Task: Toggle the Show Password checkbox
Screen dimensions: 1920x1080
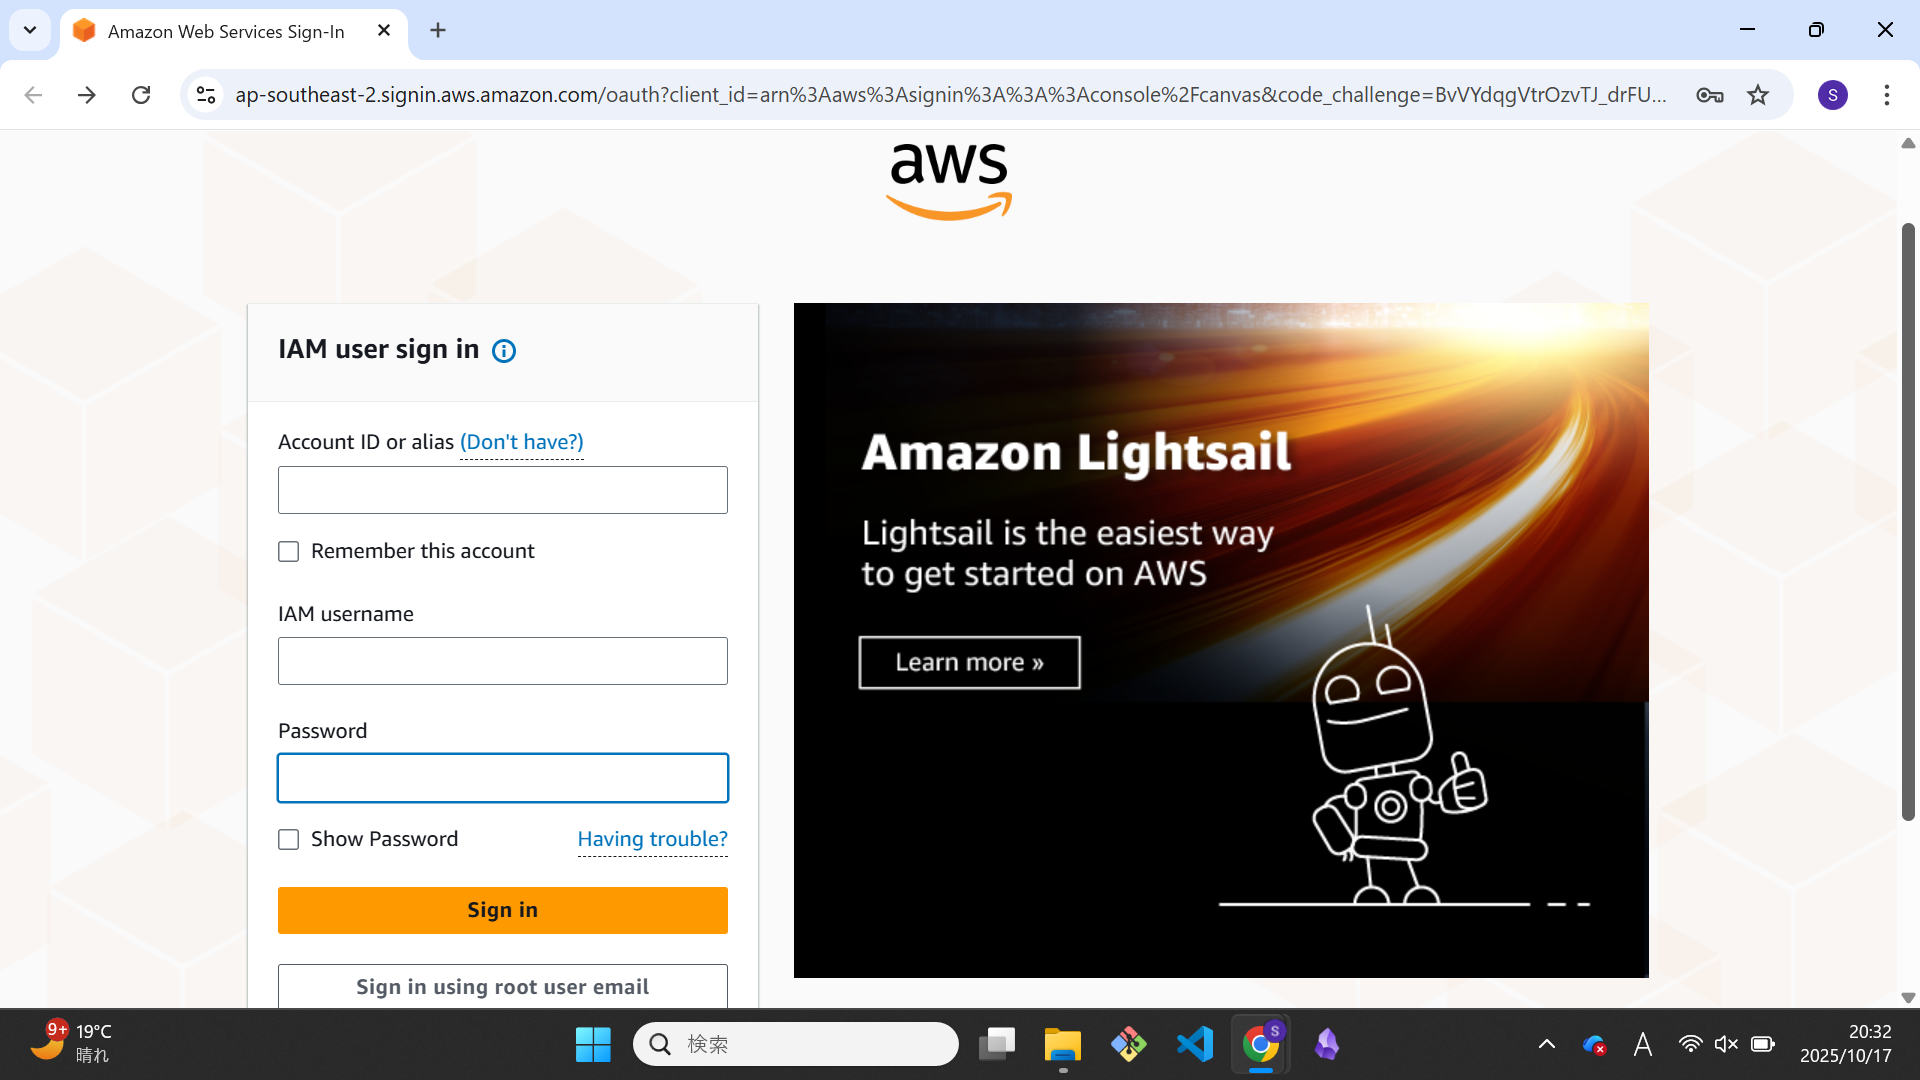Action: pos(289,840)
